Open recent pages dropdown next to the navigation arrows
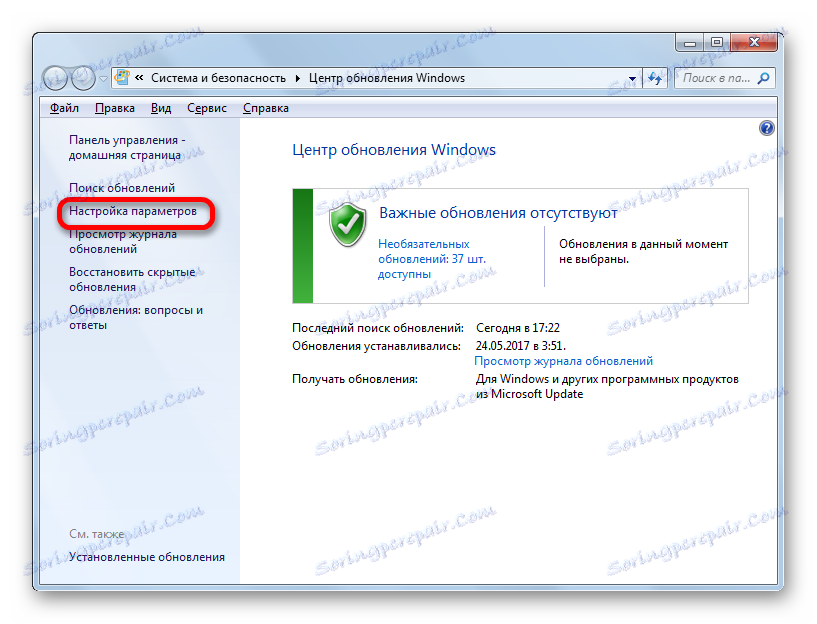The image size is (817, 624). coord(103,79)
